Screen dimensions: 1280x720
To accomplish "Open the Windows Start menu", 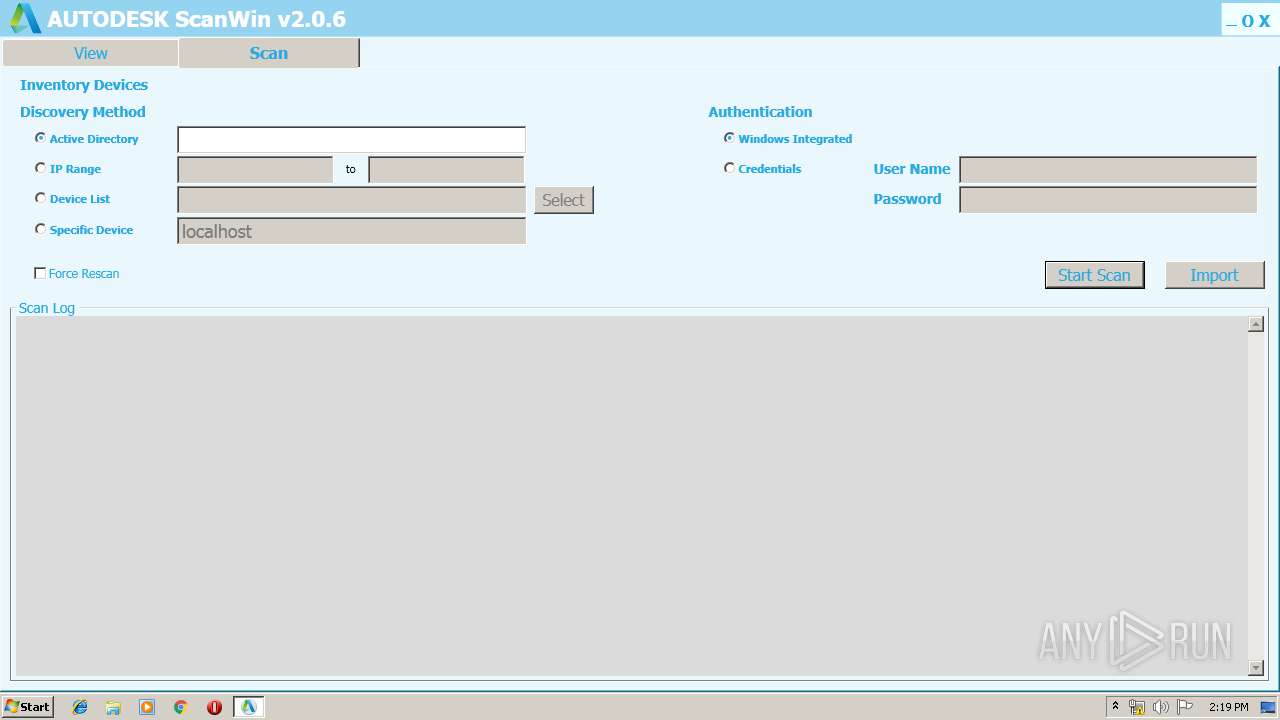I will pos(27,707).
